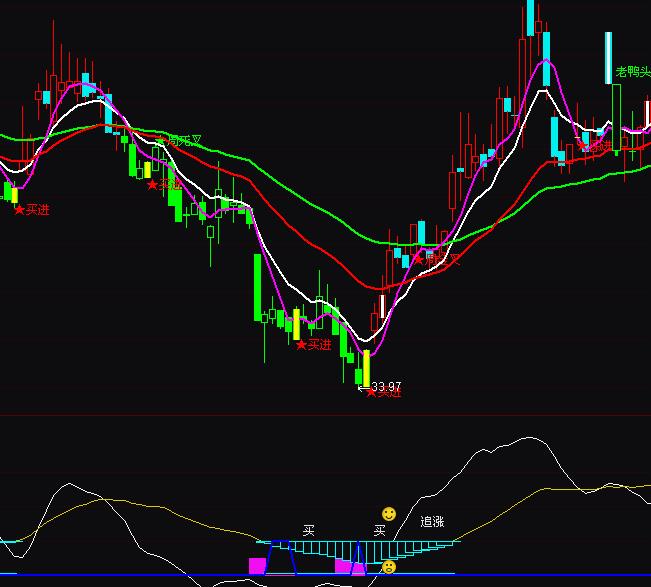651x587 pixels.
Task: Click the large green candle in mid-chart drop
Action: (x=257, y=286)
